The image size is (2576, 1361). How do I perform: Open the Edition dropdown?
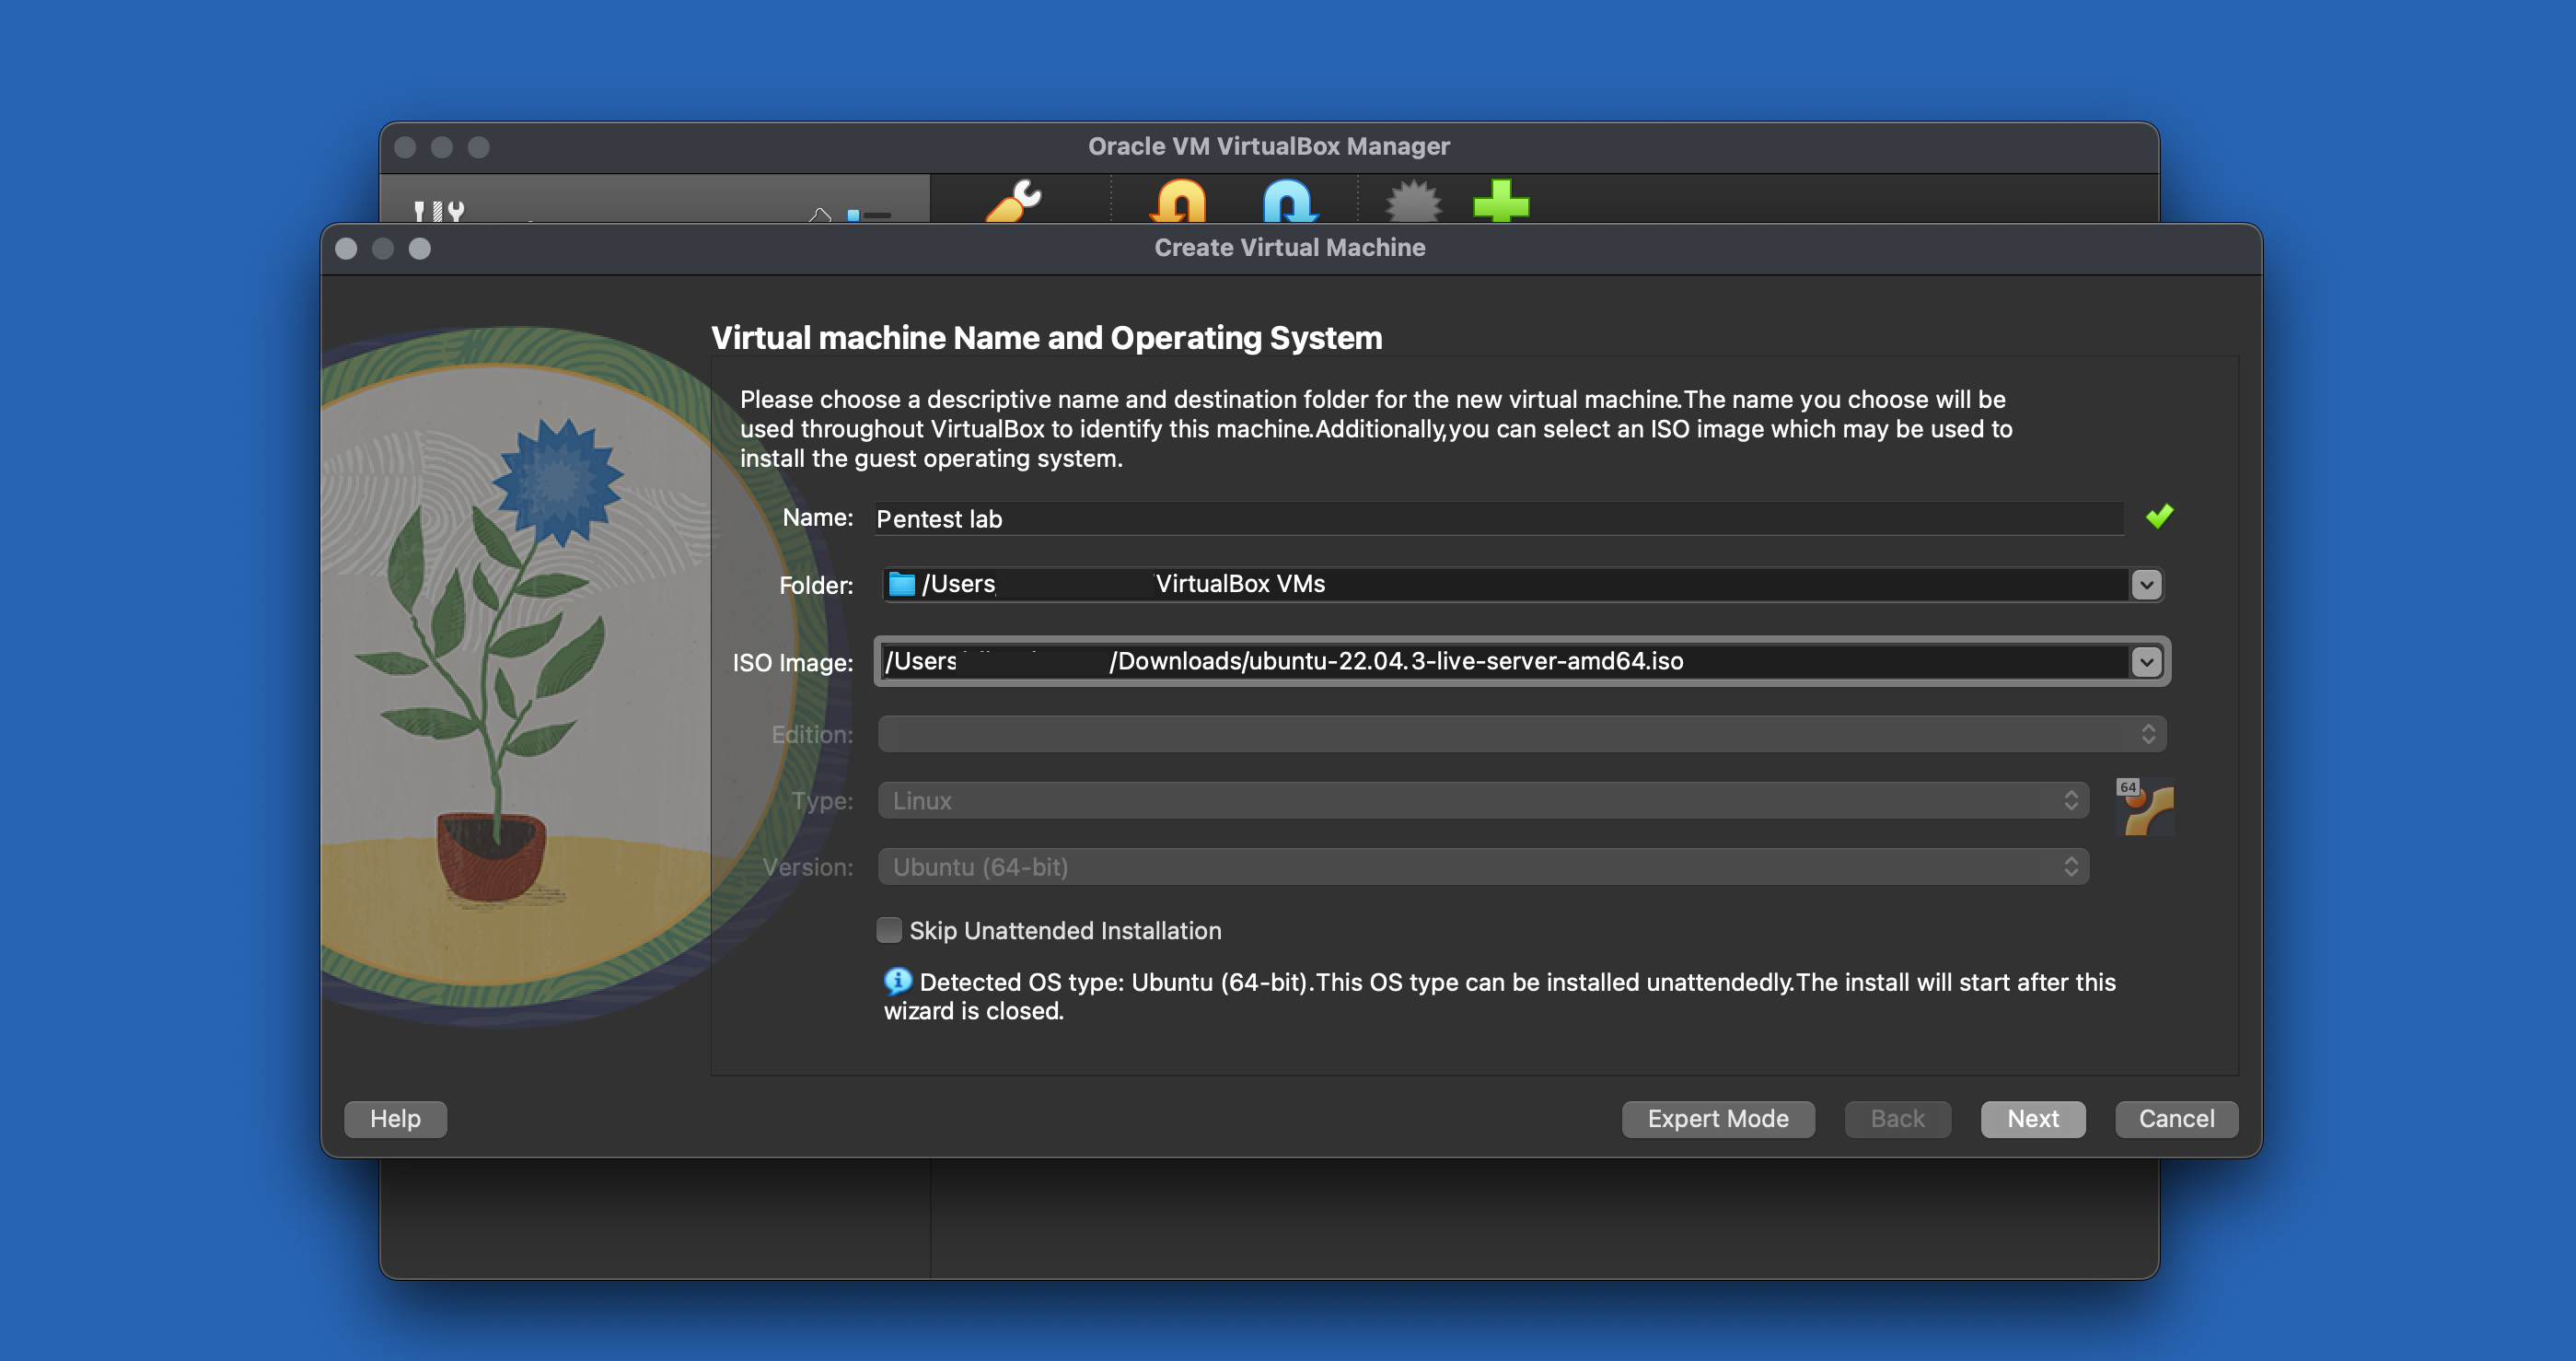tap(1521, 734)
